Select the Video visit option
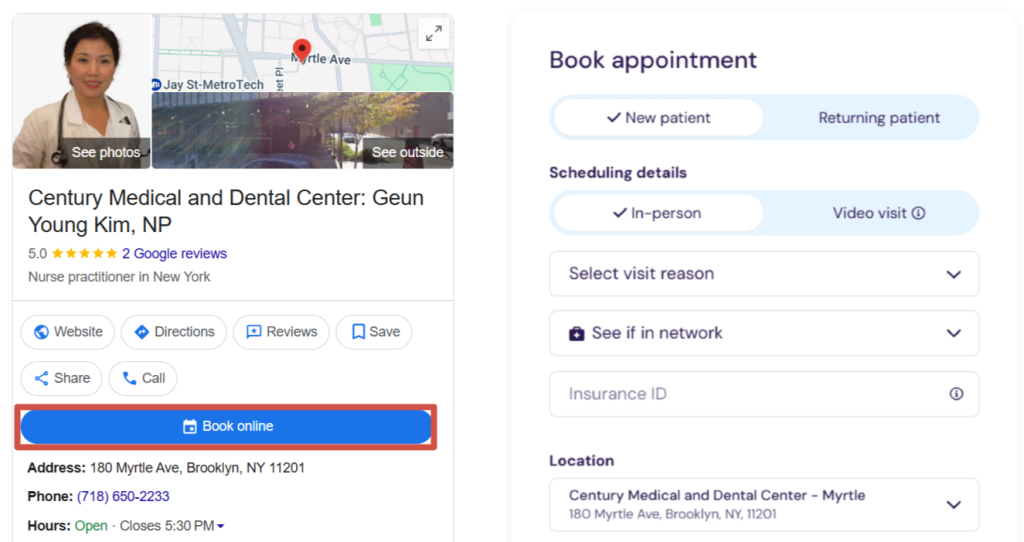 (x=869, y=213)
